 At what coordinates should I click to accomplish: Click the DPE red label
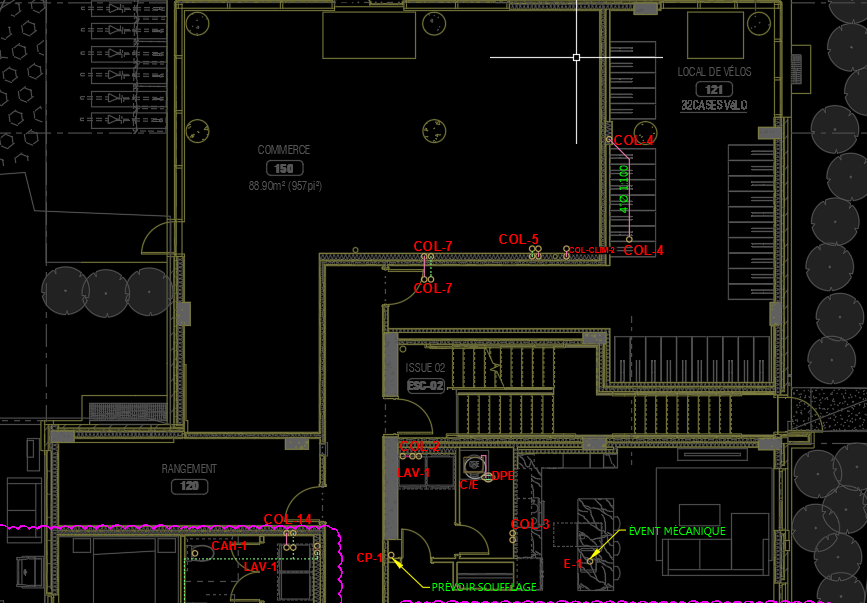point(502,476)
